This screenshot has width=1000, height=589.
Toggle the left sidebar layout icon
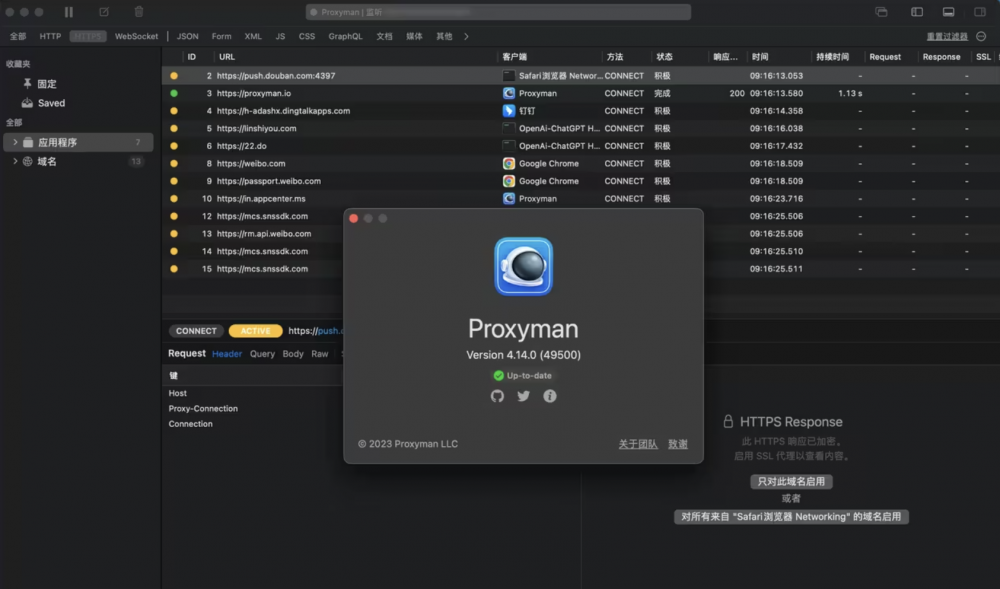coord(916,11)
